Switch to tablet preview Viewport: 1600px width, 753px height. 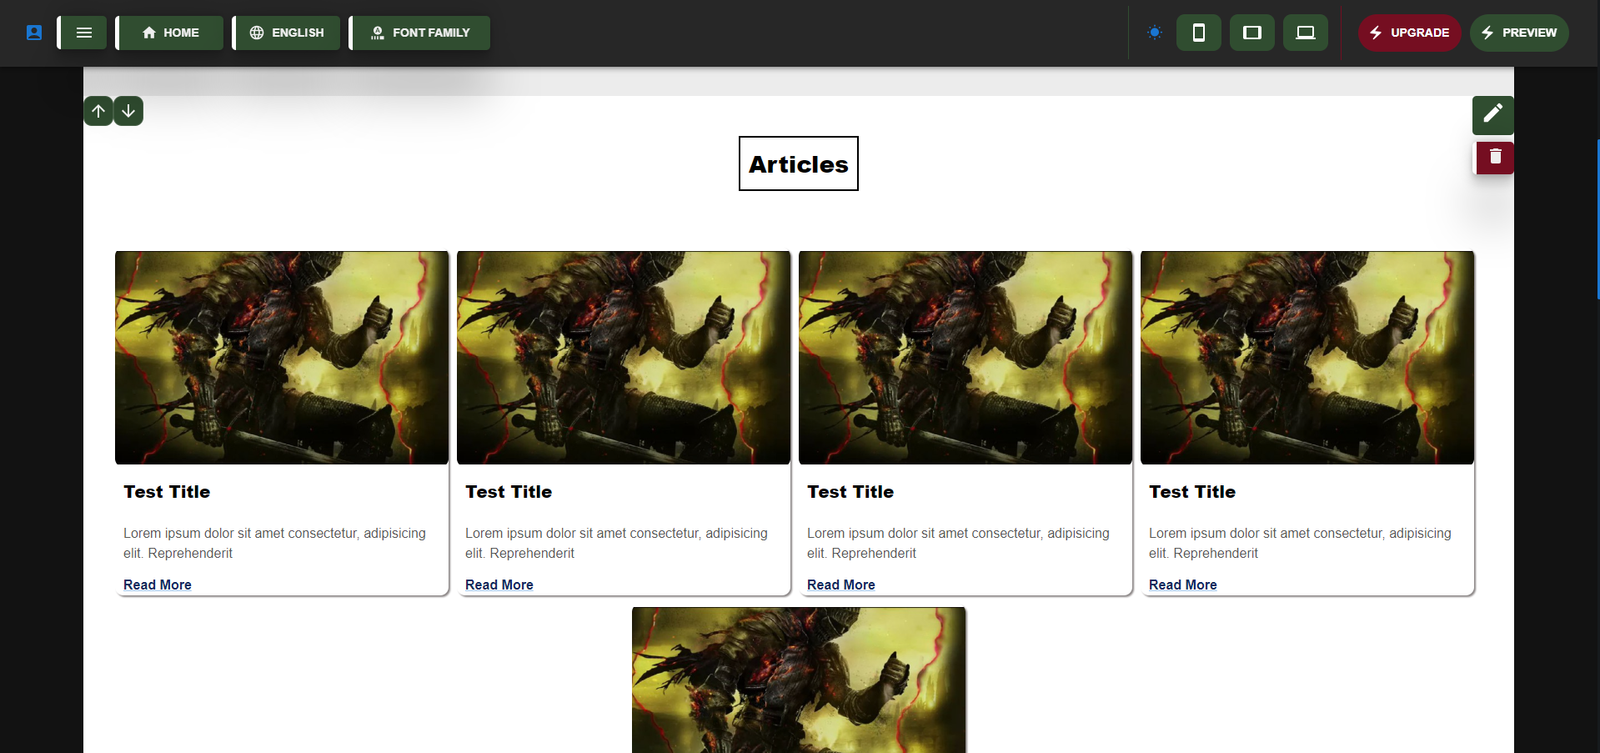pos(1252,33)
